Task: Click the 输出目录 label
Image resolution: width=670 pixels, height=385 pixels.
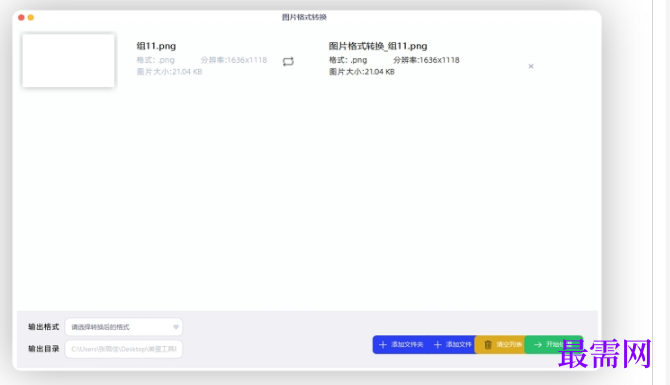Action: click(44, 349)
